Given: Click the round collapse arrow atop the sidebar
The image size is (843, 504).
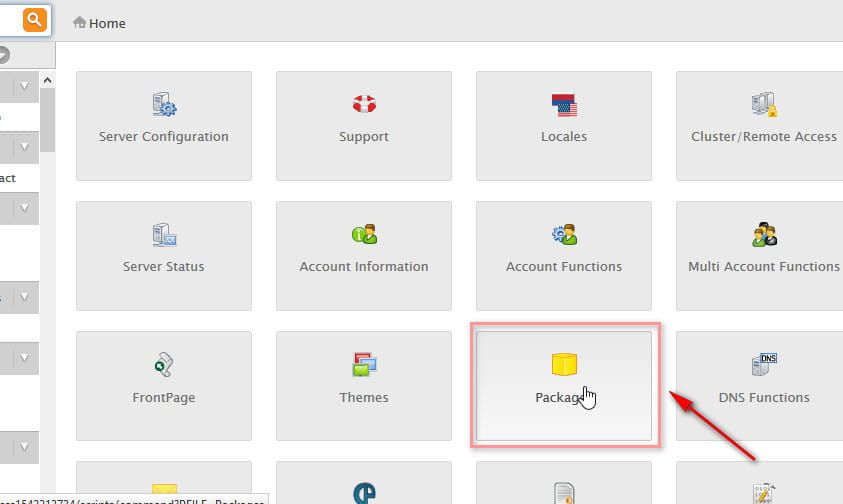Looking at the screenshot, I should point(3,55).
